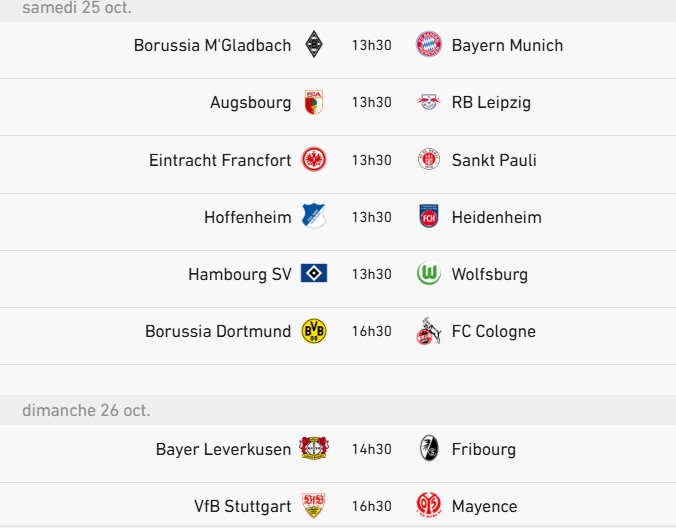Click the 13h30 Hambourg–Wolfsburg kickoff time
Screen dimensions: 676x528
(371, 274)
